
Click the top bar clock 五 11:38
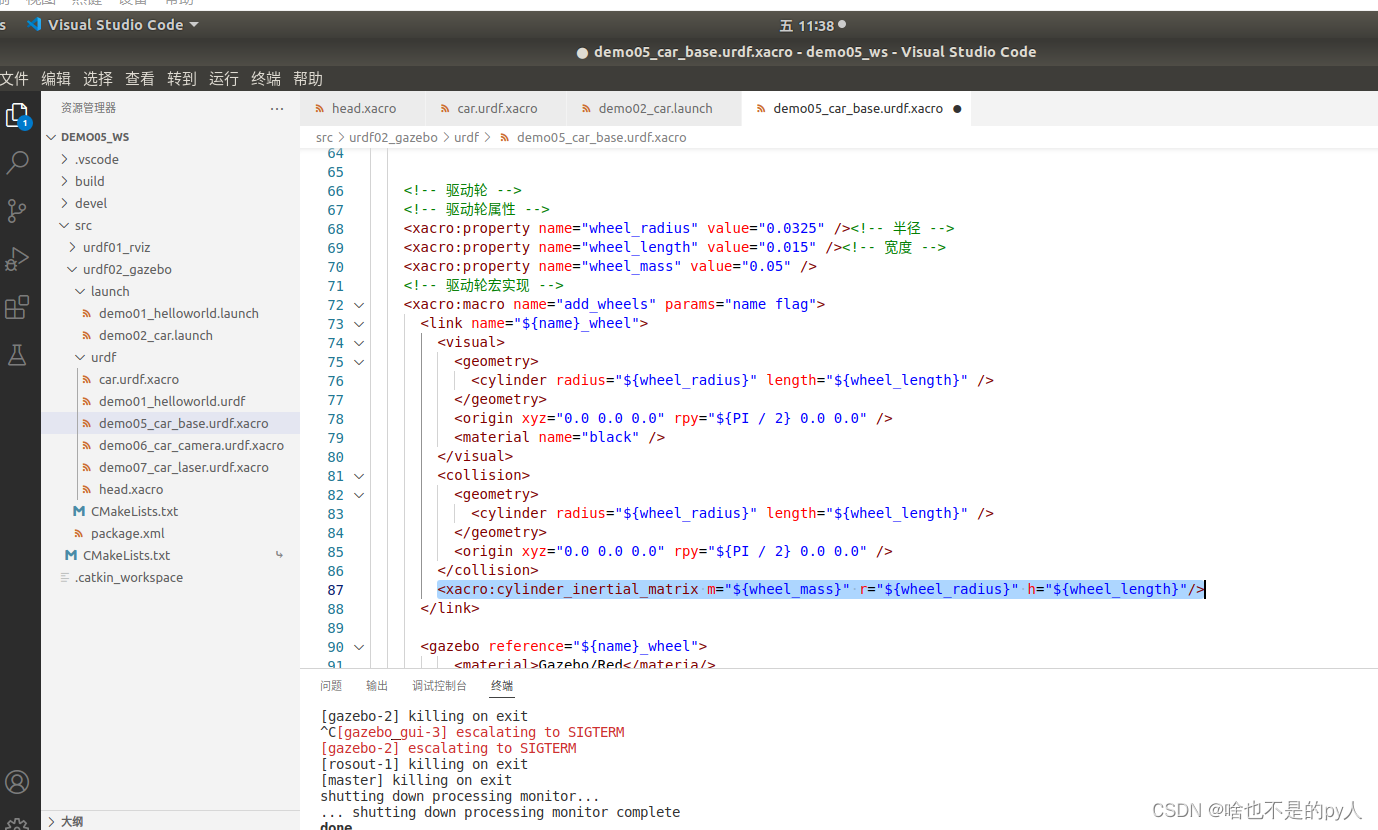tap(806, 25)
